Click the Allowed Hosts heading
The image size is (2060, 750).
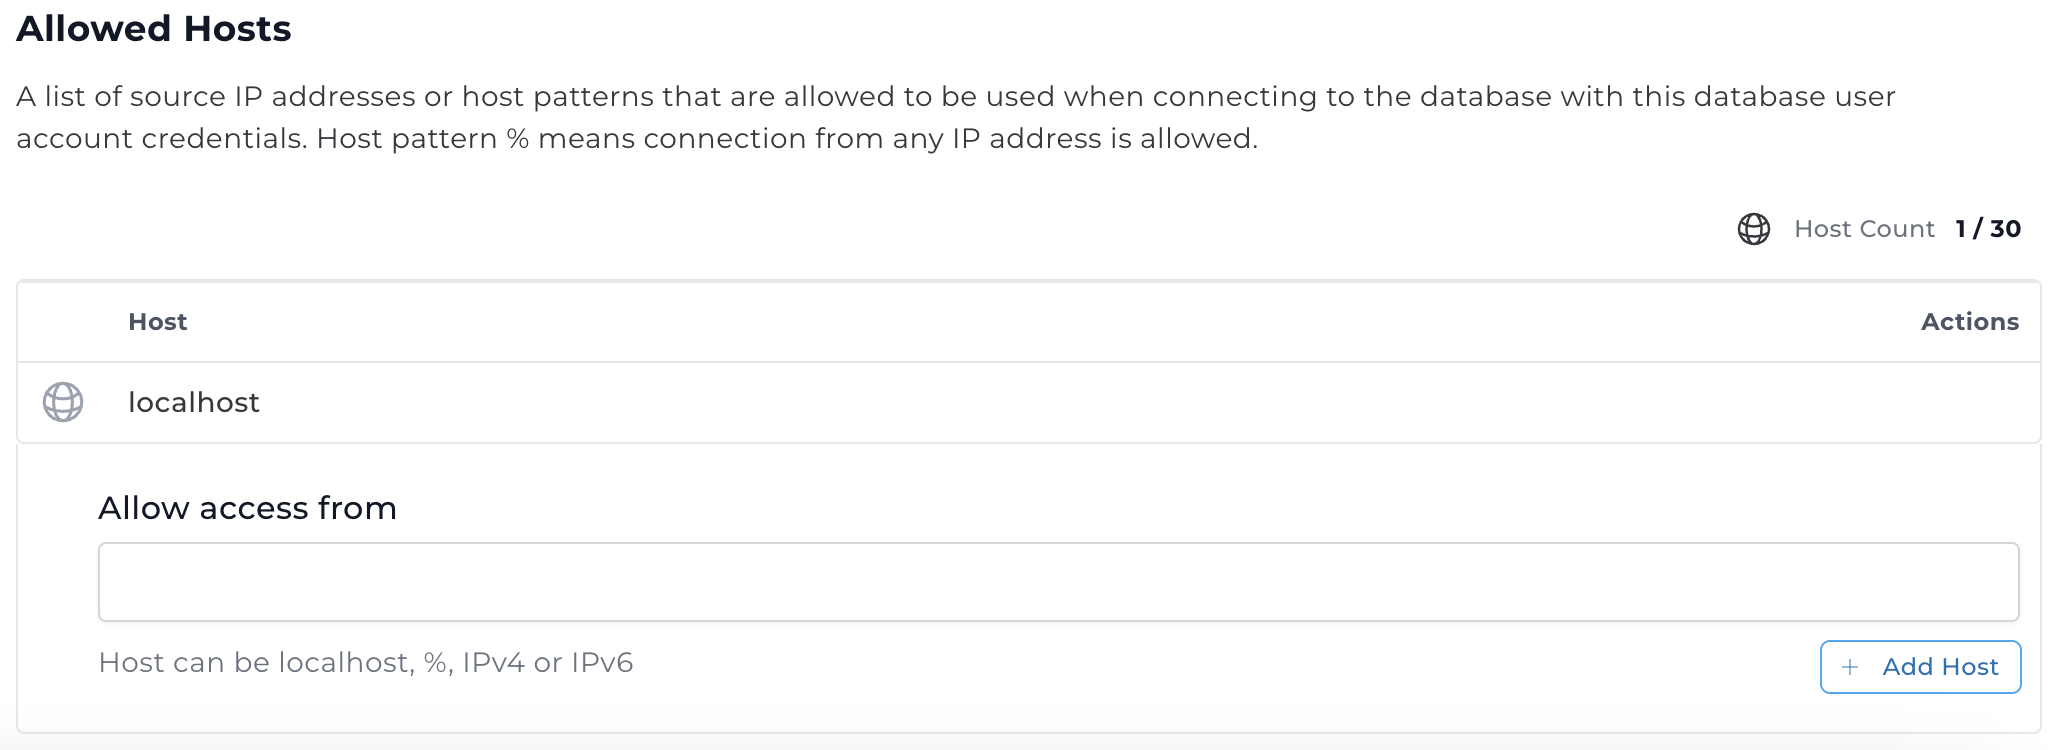pos(153,28)
